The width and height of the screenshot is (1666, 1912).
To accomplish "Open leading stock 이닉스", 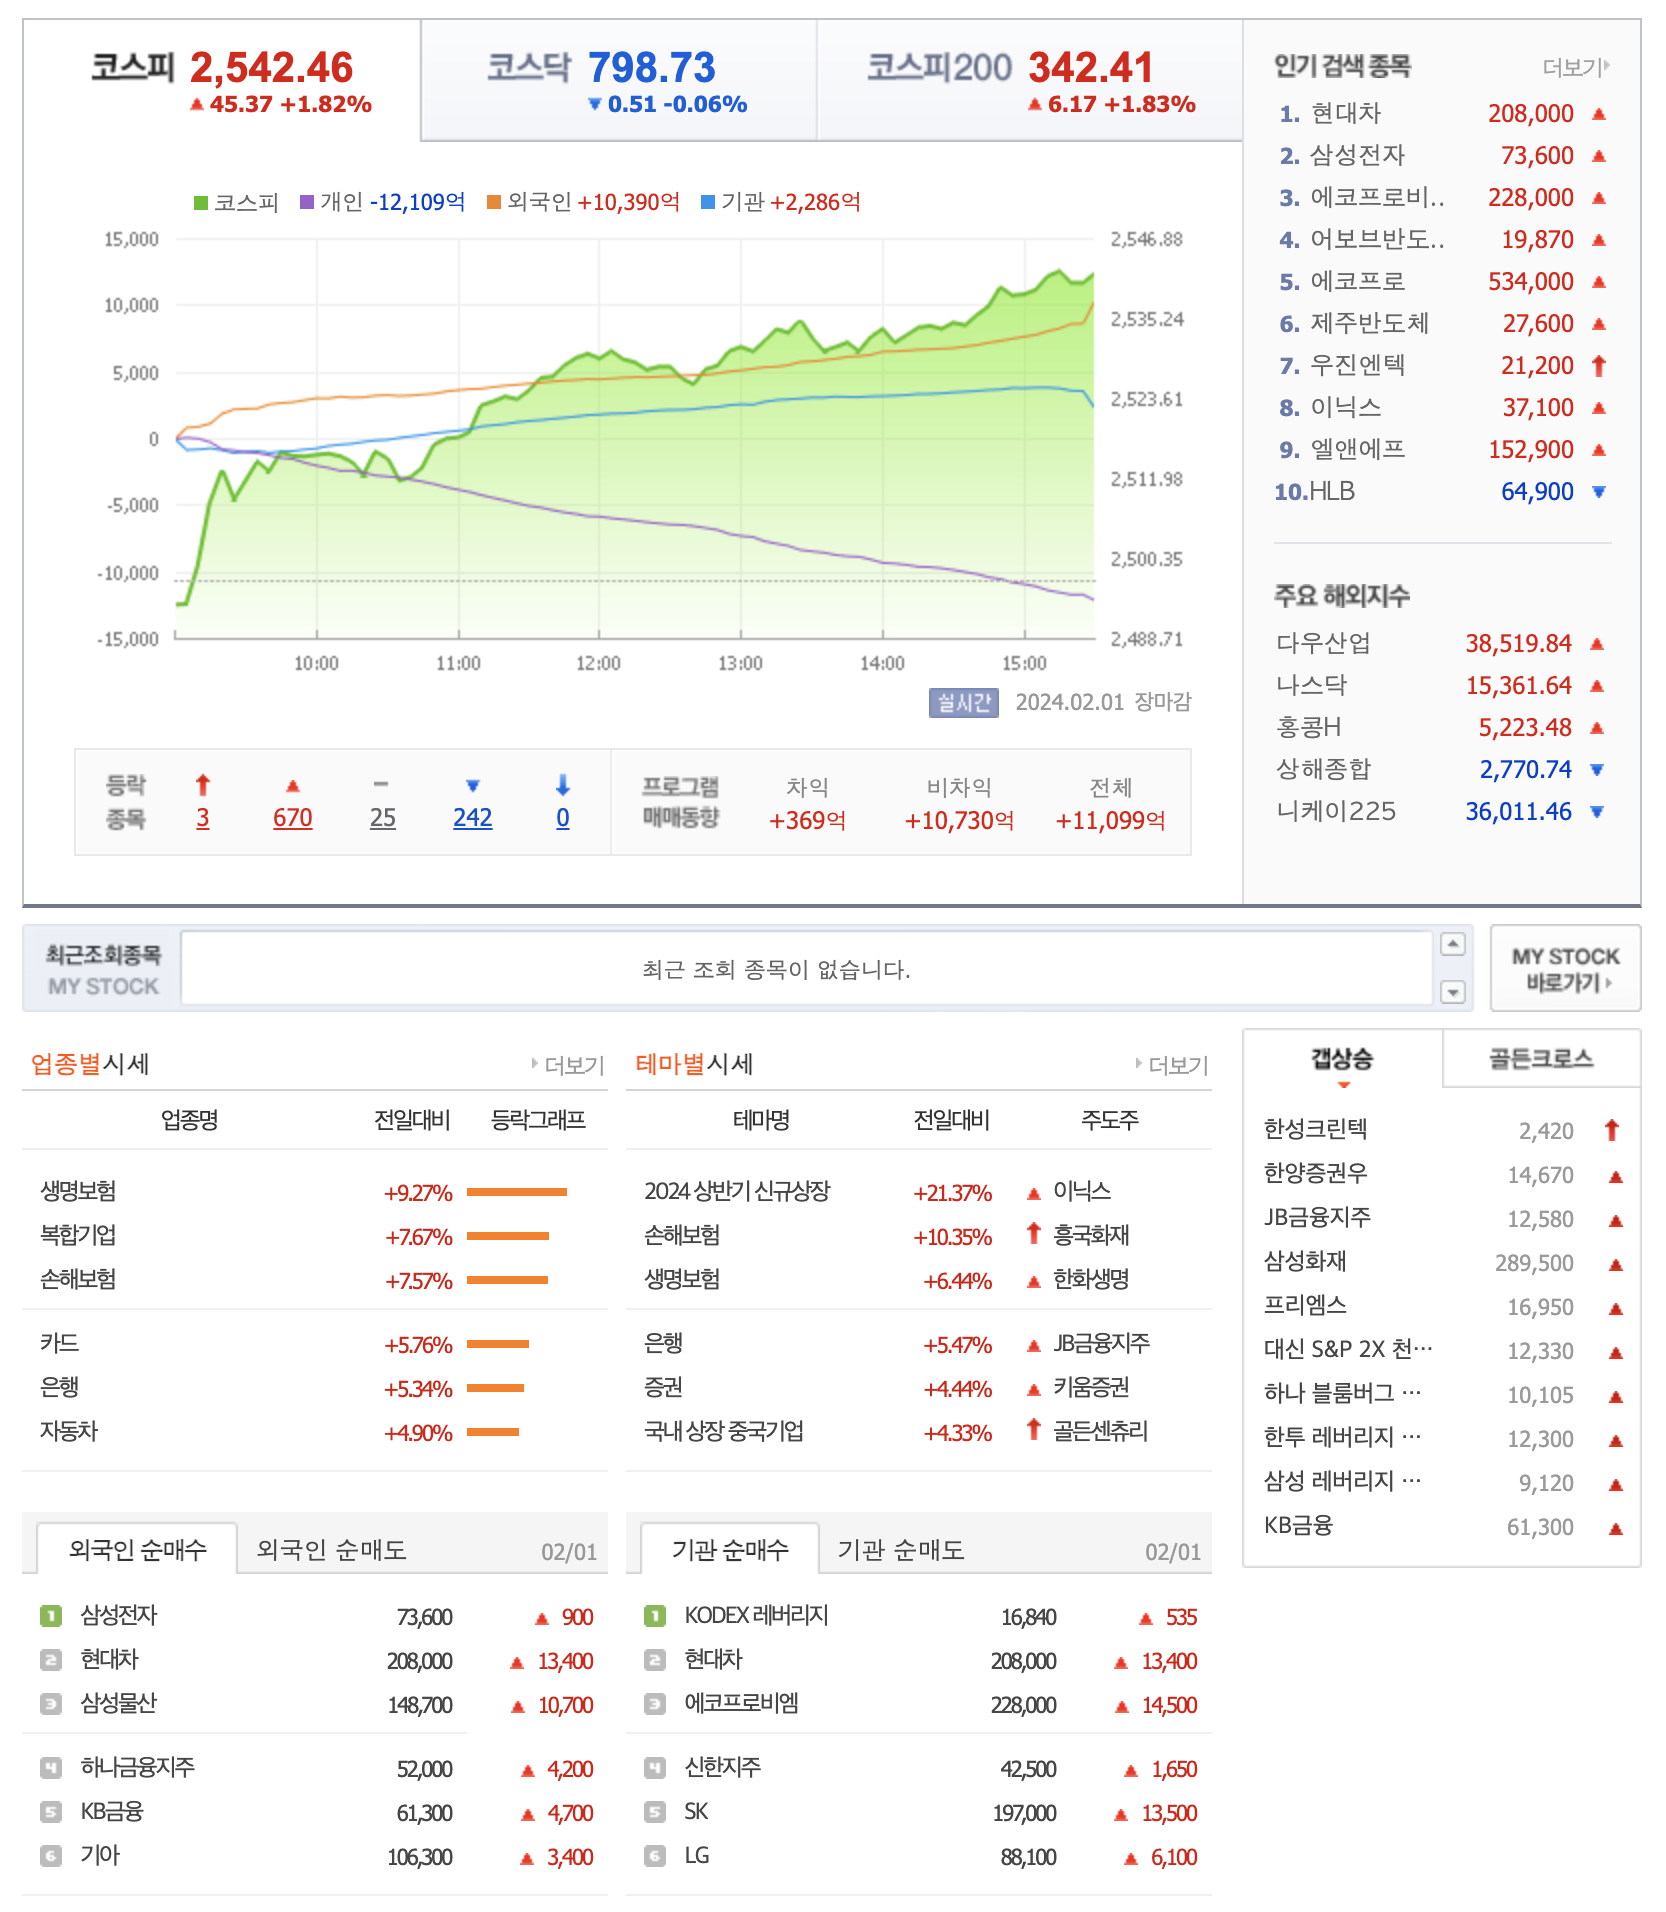I will 1082,1192.
